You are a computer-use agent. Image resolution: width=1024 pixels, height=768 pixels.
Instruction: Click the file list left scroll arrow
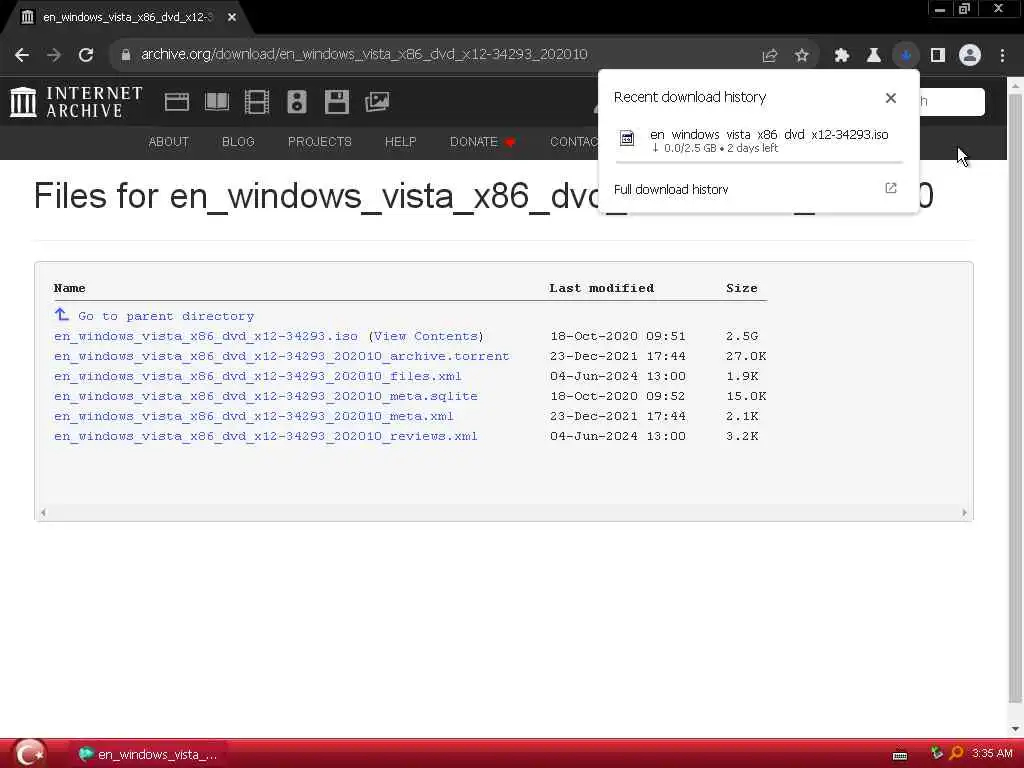coord(43,513)
